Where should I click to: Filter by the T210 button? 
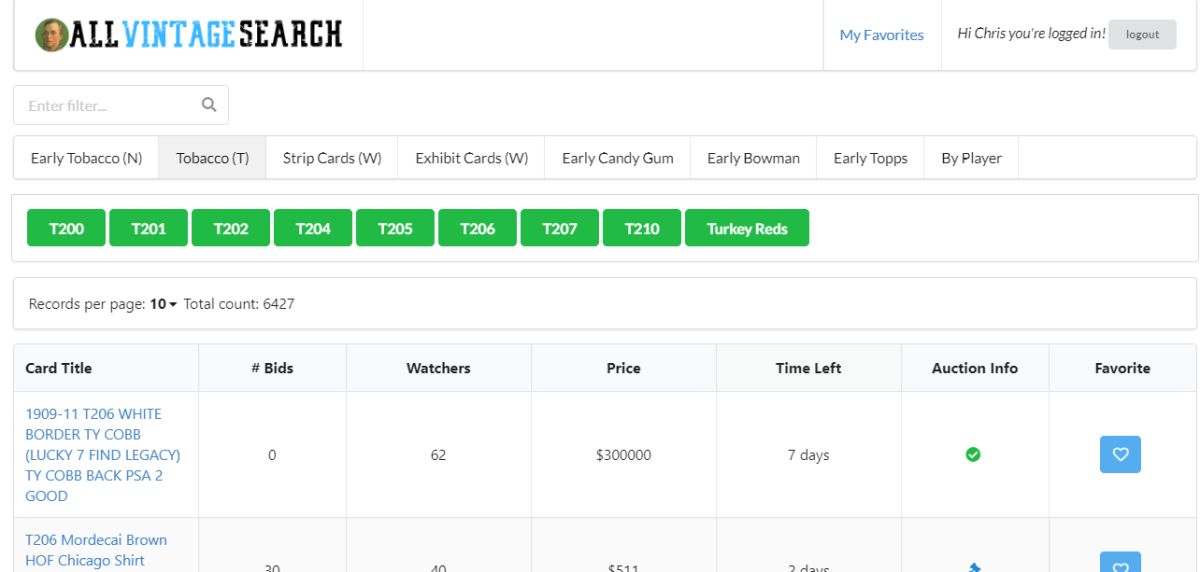642,228
